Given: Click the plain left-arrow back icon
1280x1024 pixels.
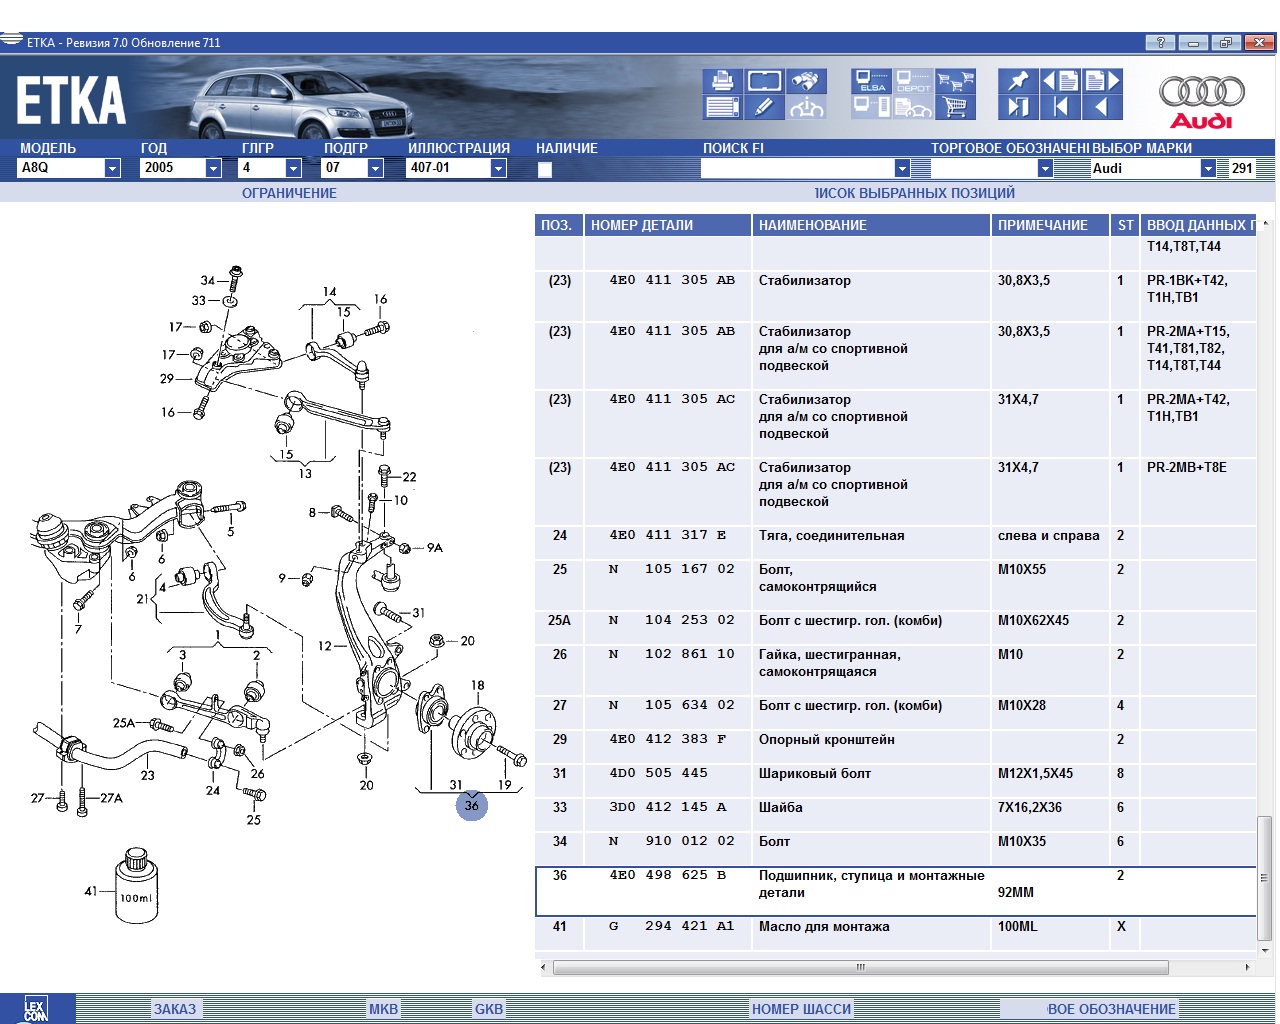Looking at the screenshot, I should coord(1102,107).
